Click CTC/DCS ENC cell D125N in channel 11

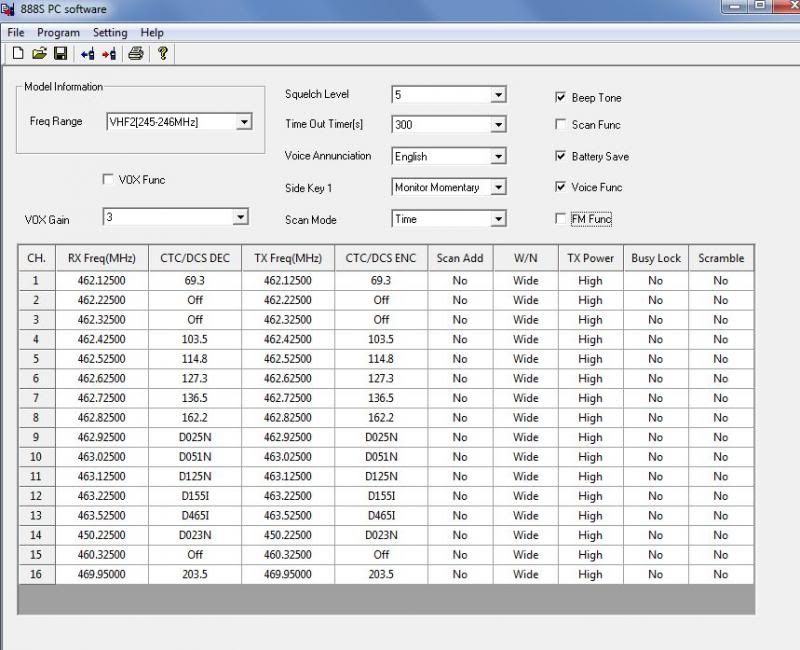(x=381, y=477)
